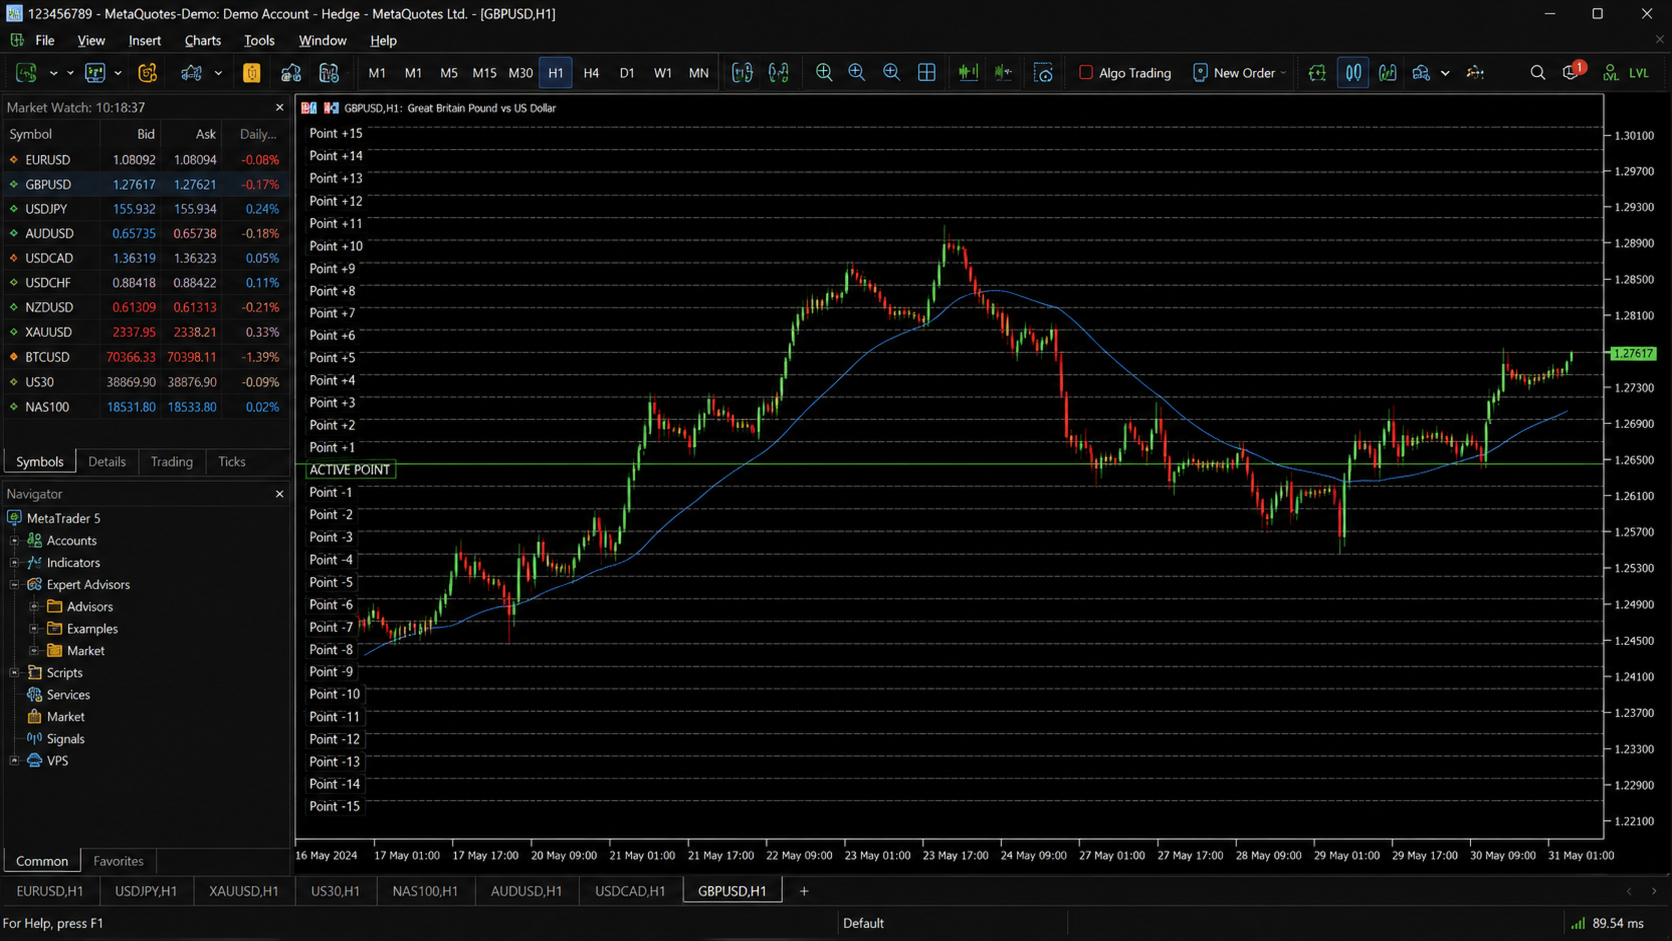Click the MetaTrader 5 root icon in Navigator
The image size is (1672, 941).
tap(15, 518)
